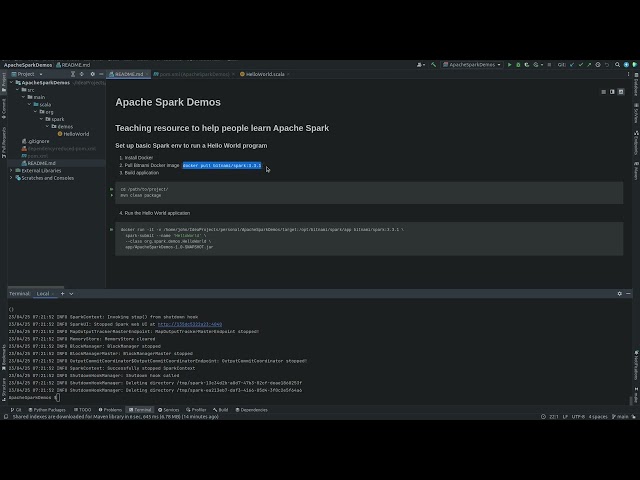Toggle Database tool window on right sidebar
The width and height of the screenshot is (640, 480).
(636, 84)
